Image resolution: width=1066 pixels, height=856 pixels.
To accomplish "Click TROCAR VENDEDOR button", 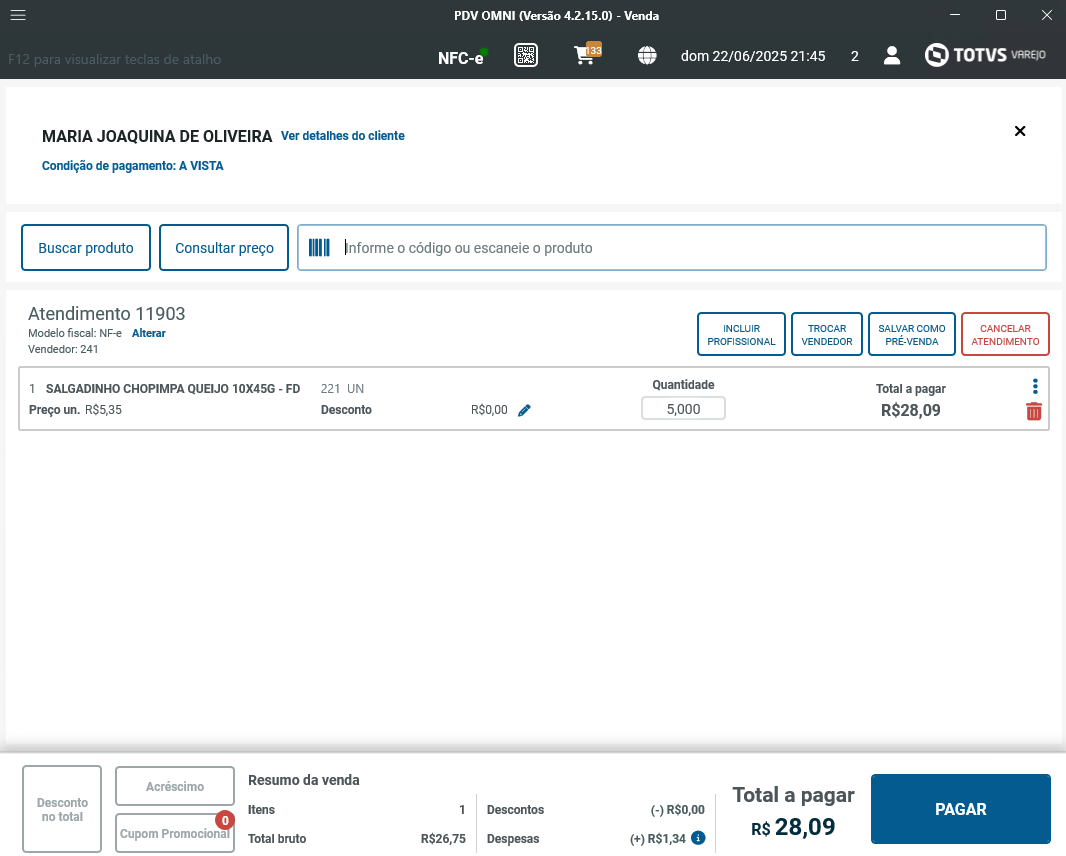I will (x=827, y=334).
